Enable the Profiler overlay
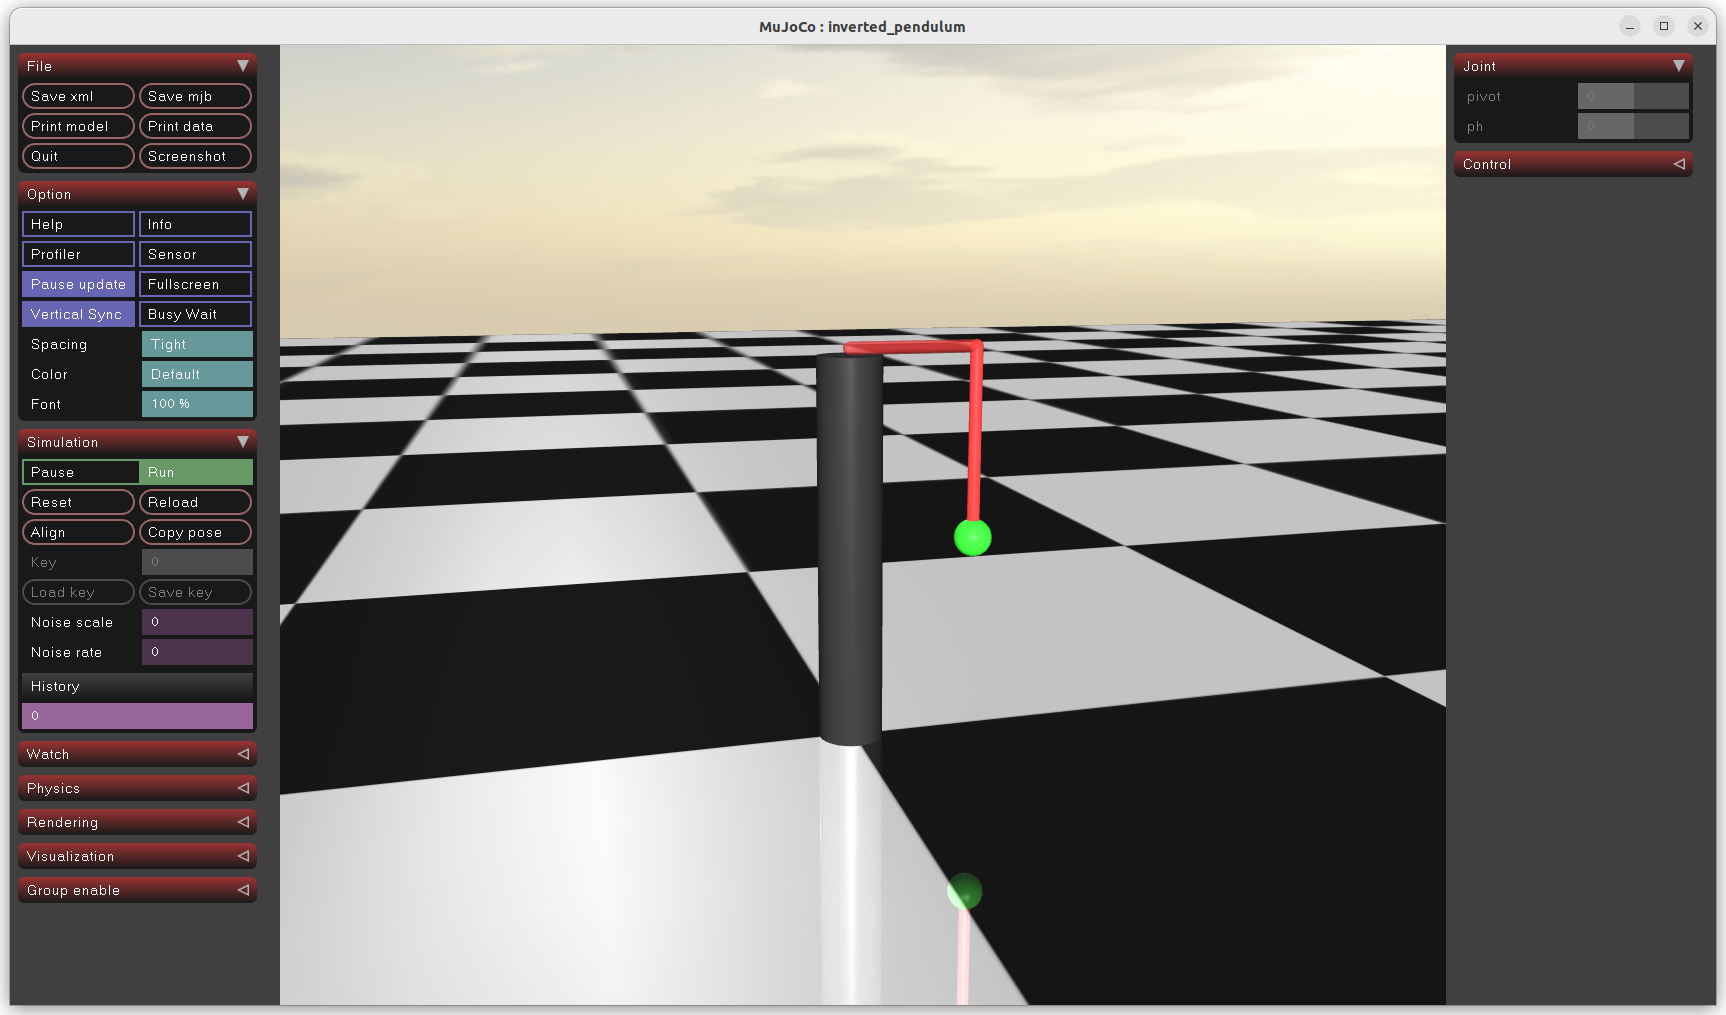Image resolution: width=1726 pixels, height=1015 pixels. click(78, 254)
